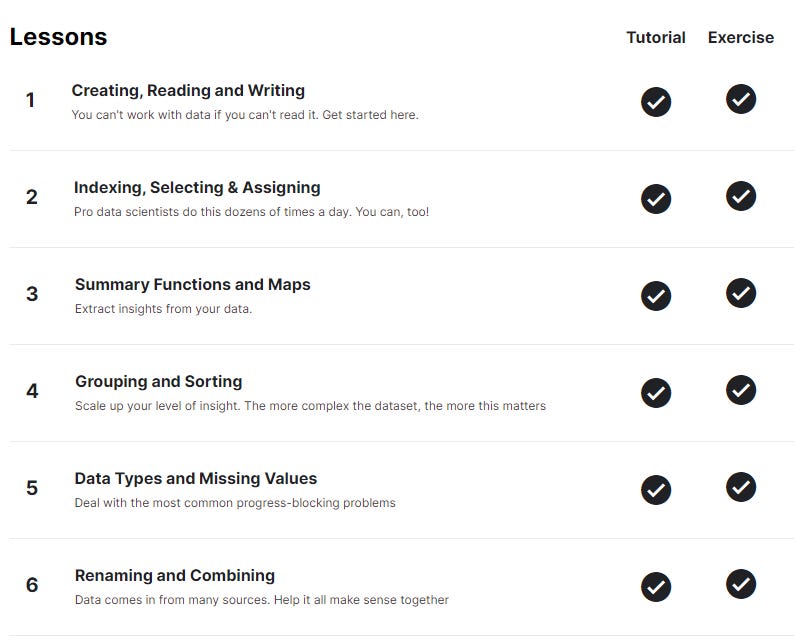Image resolution: width=794 pixels, height=640 pixels.
Task: Click the Grouping and Sorting tutorial checkmark
Action: coord(656,393)
